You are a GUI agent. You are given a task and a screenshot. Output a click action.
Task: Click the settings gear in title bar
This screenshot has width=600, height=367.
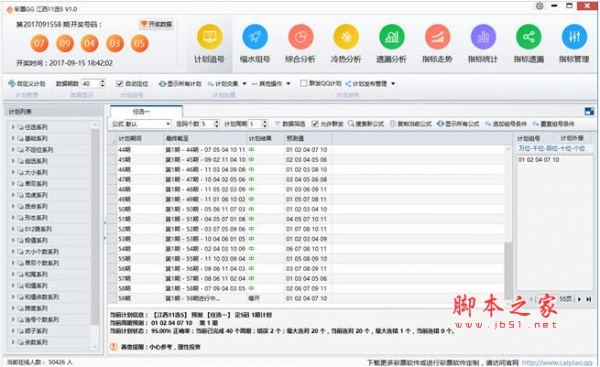click(x=540, y=6)
